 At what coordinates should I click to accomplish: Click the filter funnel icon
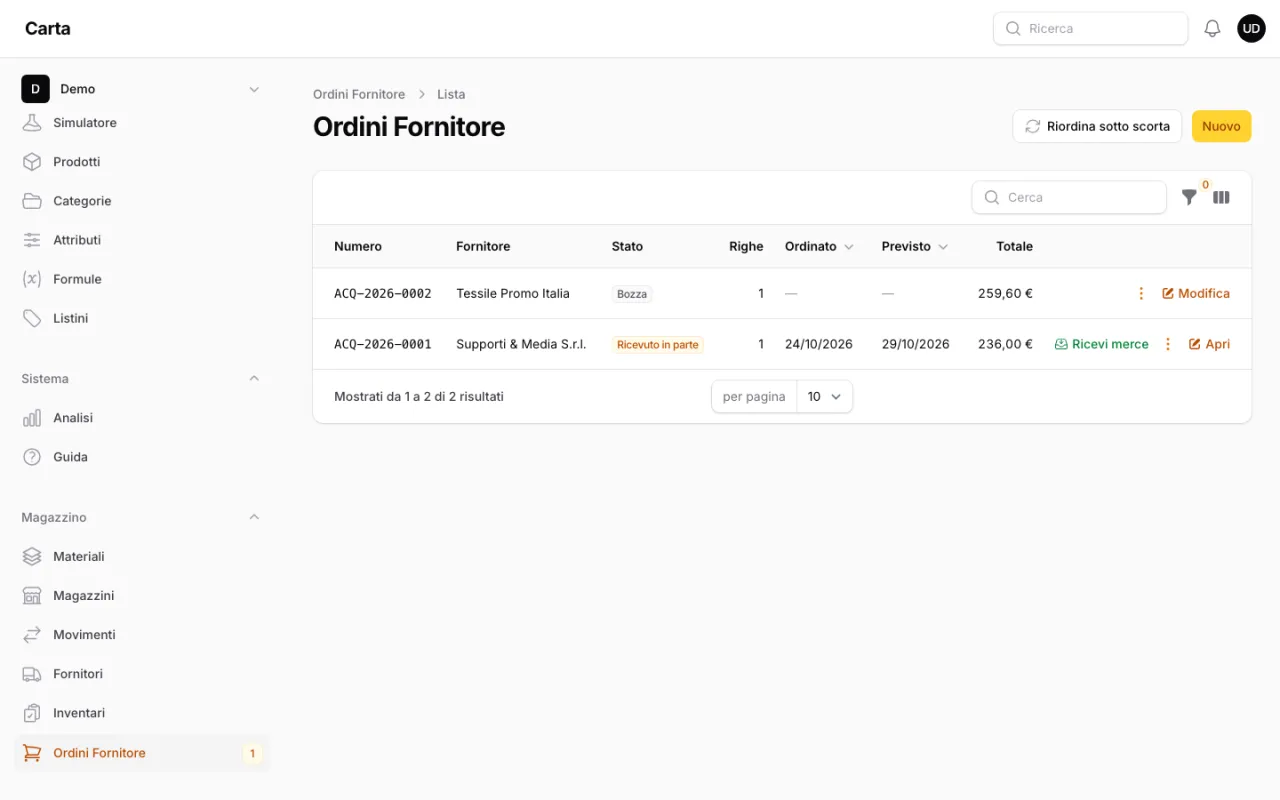[x=1189, y=197]
